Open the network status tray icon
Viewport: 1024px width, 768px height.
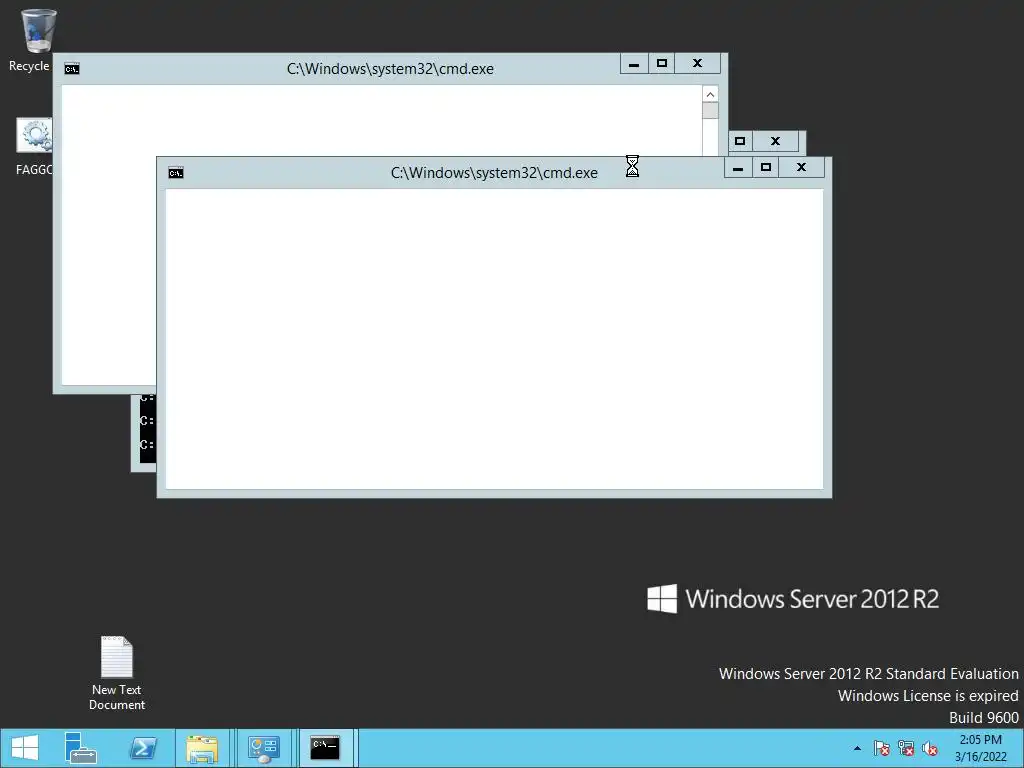pos(906,748)
